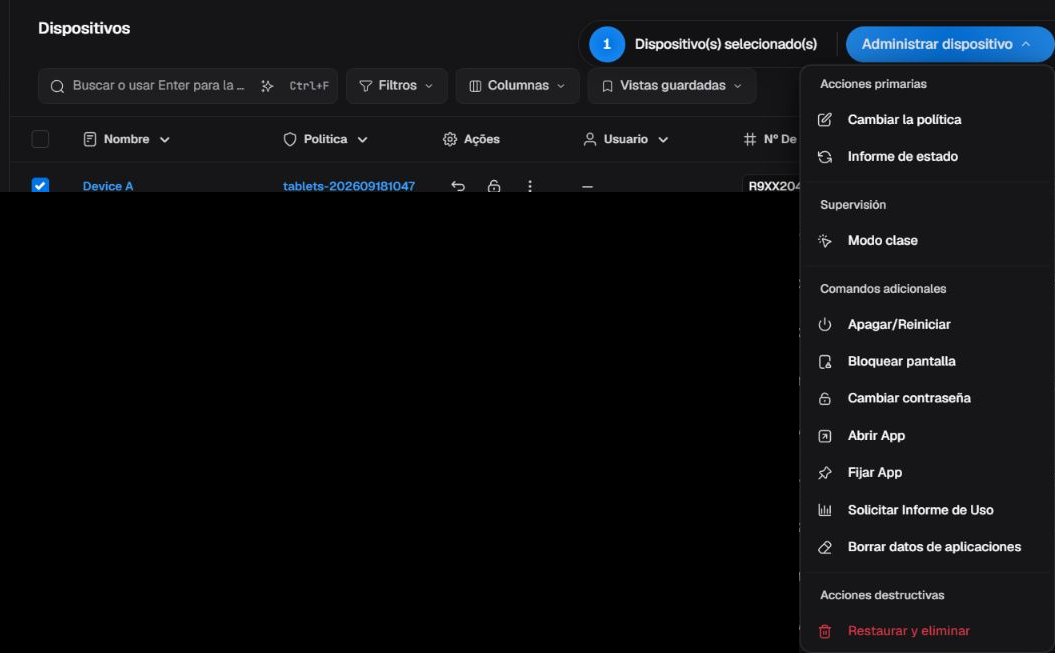Click the selected count badge showing 1
This screenshot has height=653, width=1055.
pyautogui.click(x=607, y=44)
